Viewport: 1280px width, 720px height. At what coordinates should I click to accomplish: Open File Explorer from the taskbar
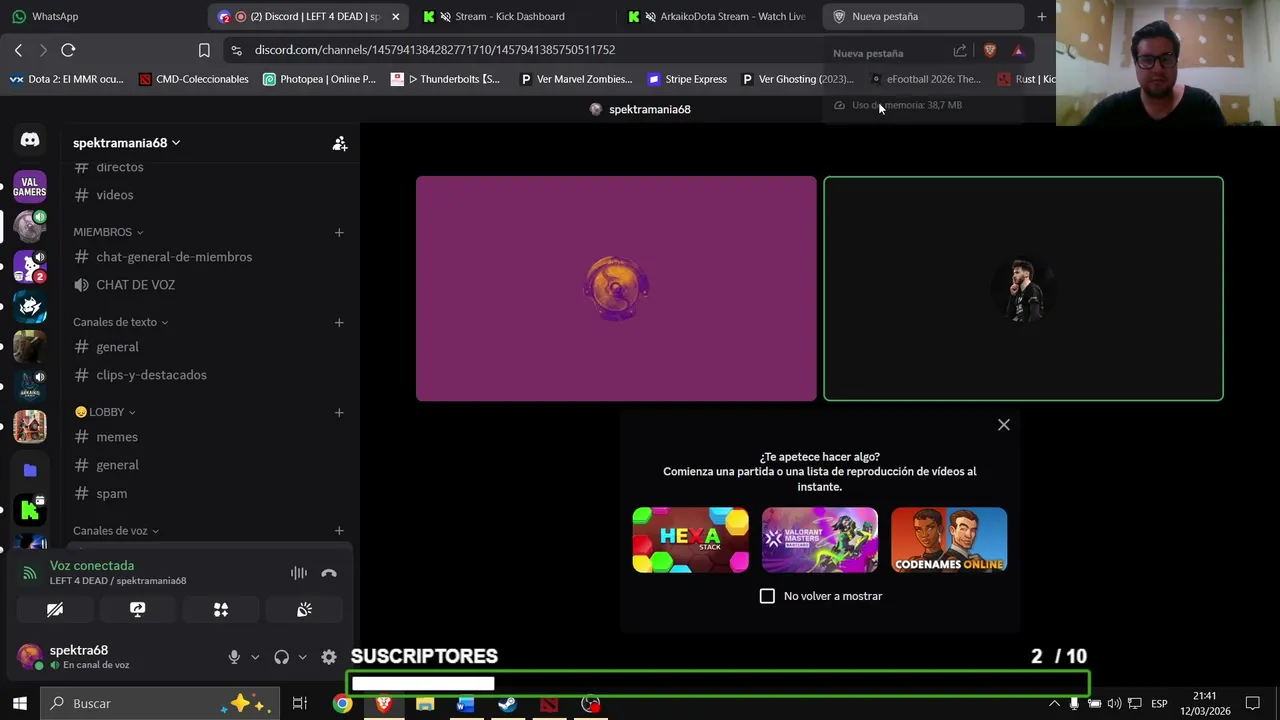(x=425, y=704)
